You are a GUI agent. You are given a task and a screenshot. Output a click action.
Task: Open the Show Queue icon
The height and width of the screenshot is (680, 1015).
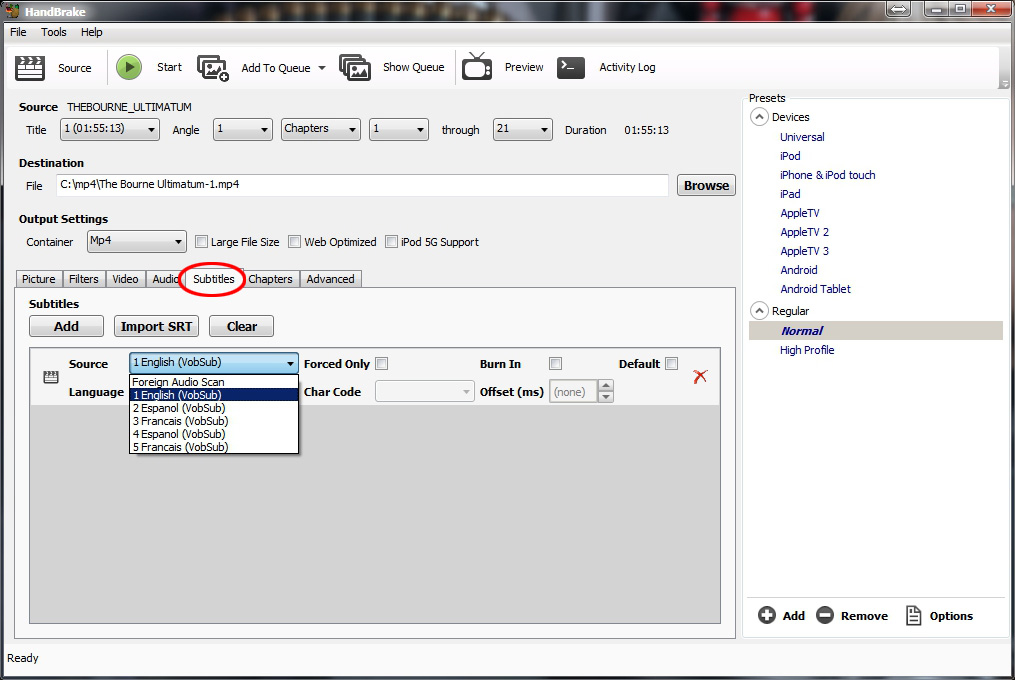click(355, 67)
